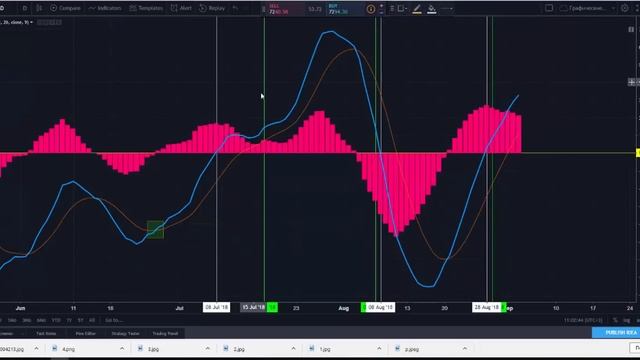The width and height of the screenshot is (640, 360).
Task: Click the 08 Jul '18 date label
Action: click(216, 307)
